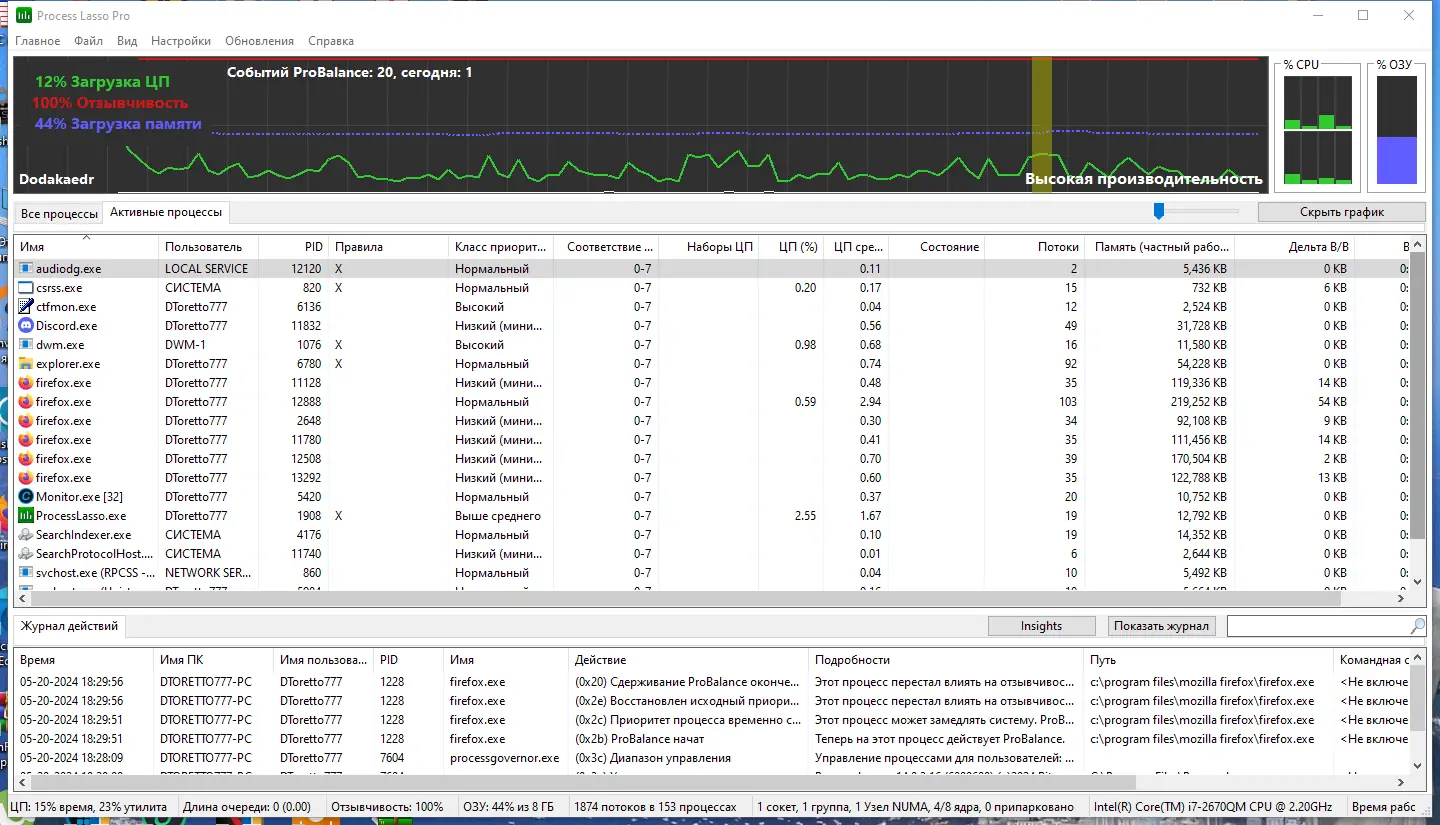Image resolution: width=1440 pixels, height=825 pixels.
Task: Sort processes by the Потоки column header
Action: coord(1036,247)
